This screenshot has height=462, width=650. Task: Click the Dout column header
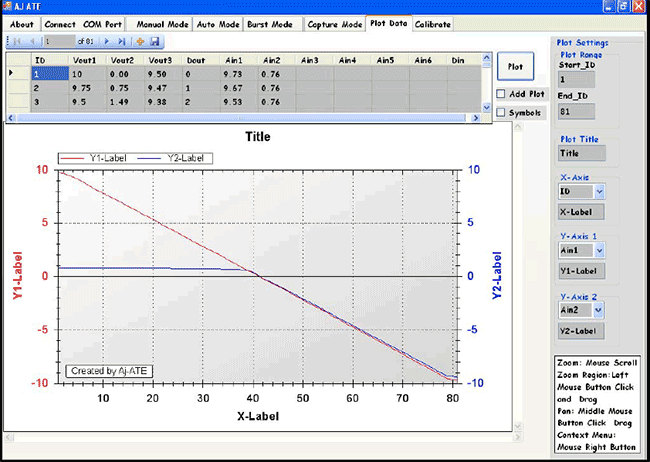(201, 60)
